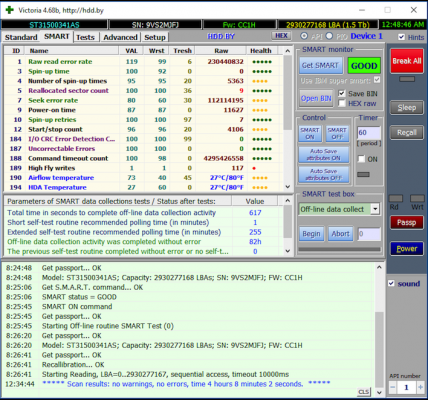Click the ST31500341AS model field
The height and width of the screenshot is (400, 428).
[x=54, y=25]
